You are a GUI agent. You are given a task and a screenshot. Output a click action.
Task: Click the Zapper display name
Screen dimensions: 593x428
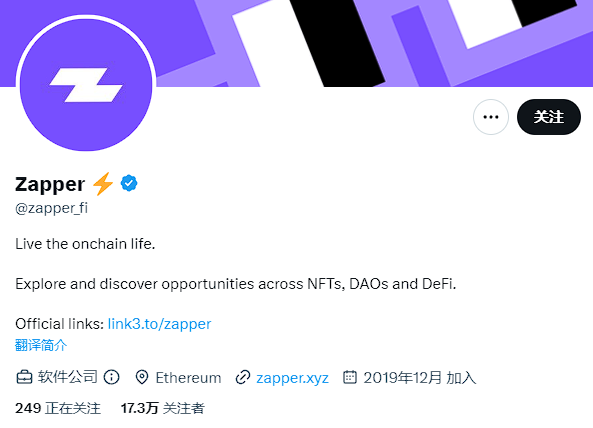pyautogui.click(x=50, y=185)
